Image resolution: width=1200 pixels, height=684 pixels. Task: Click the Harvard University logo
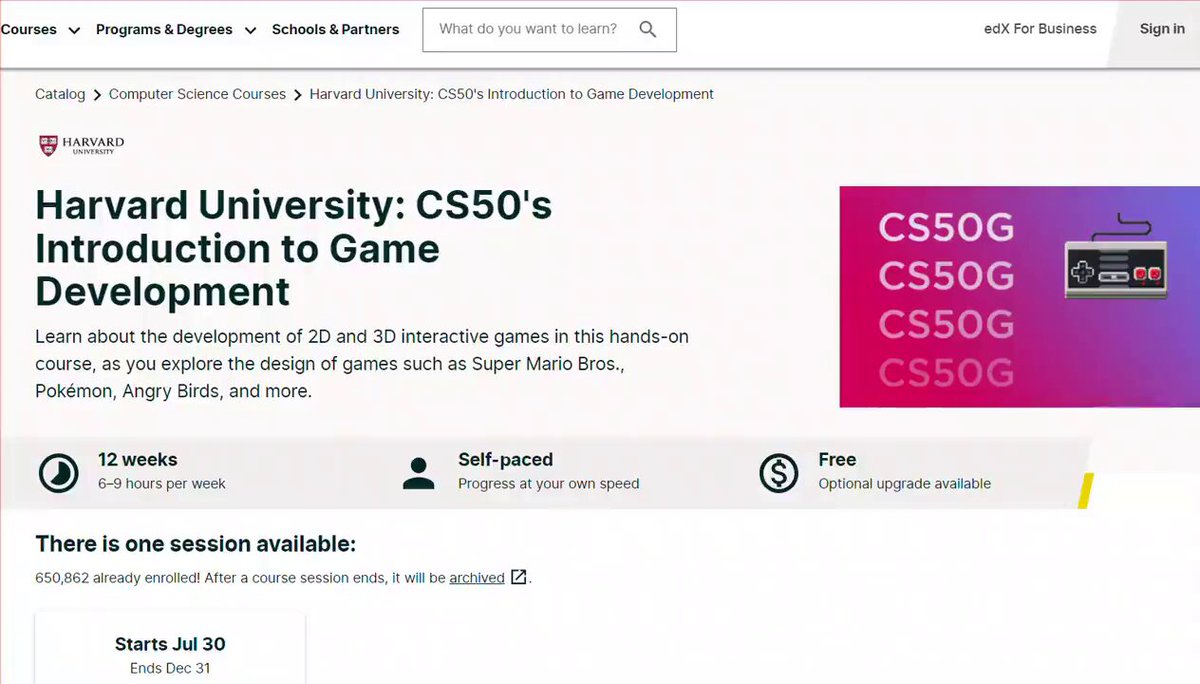point(82,146)
